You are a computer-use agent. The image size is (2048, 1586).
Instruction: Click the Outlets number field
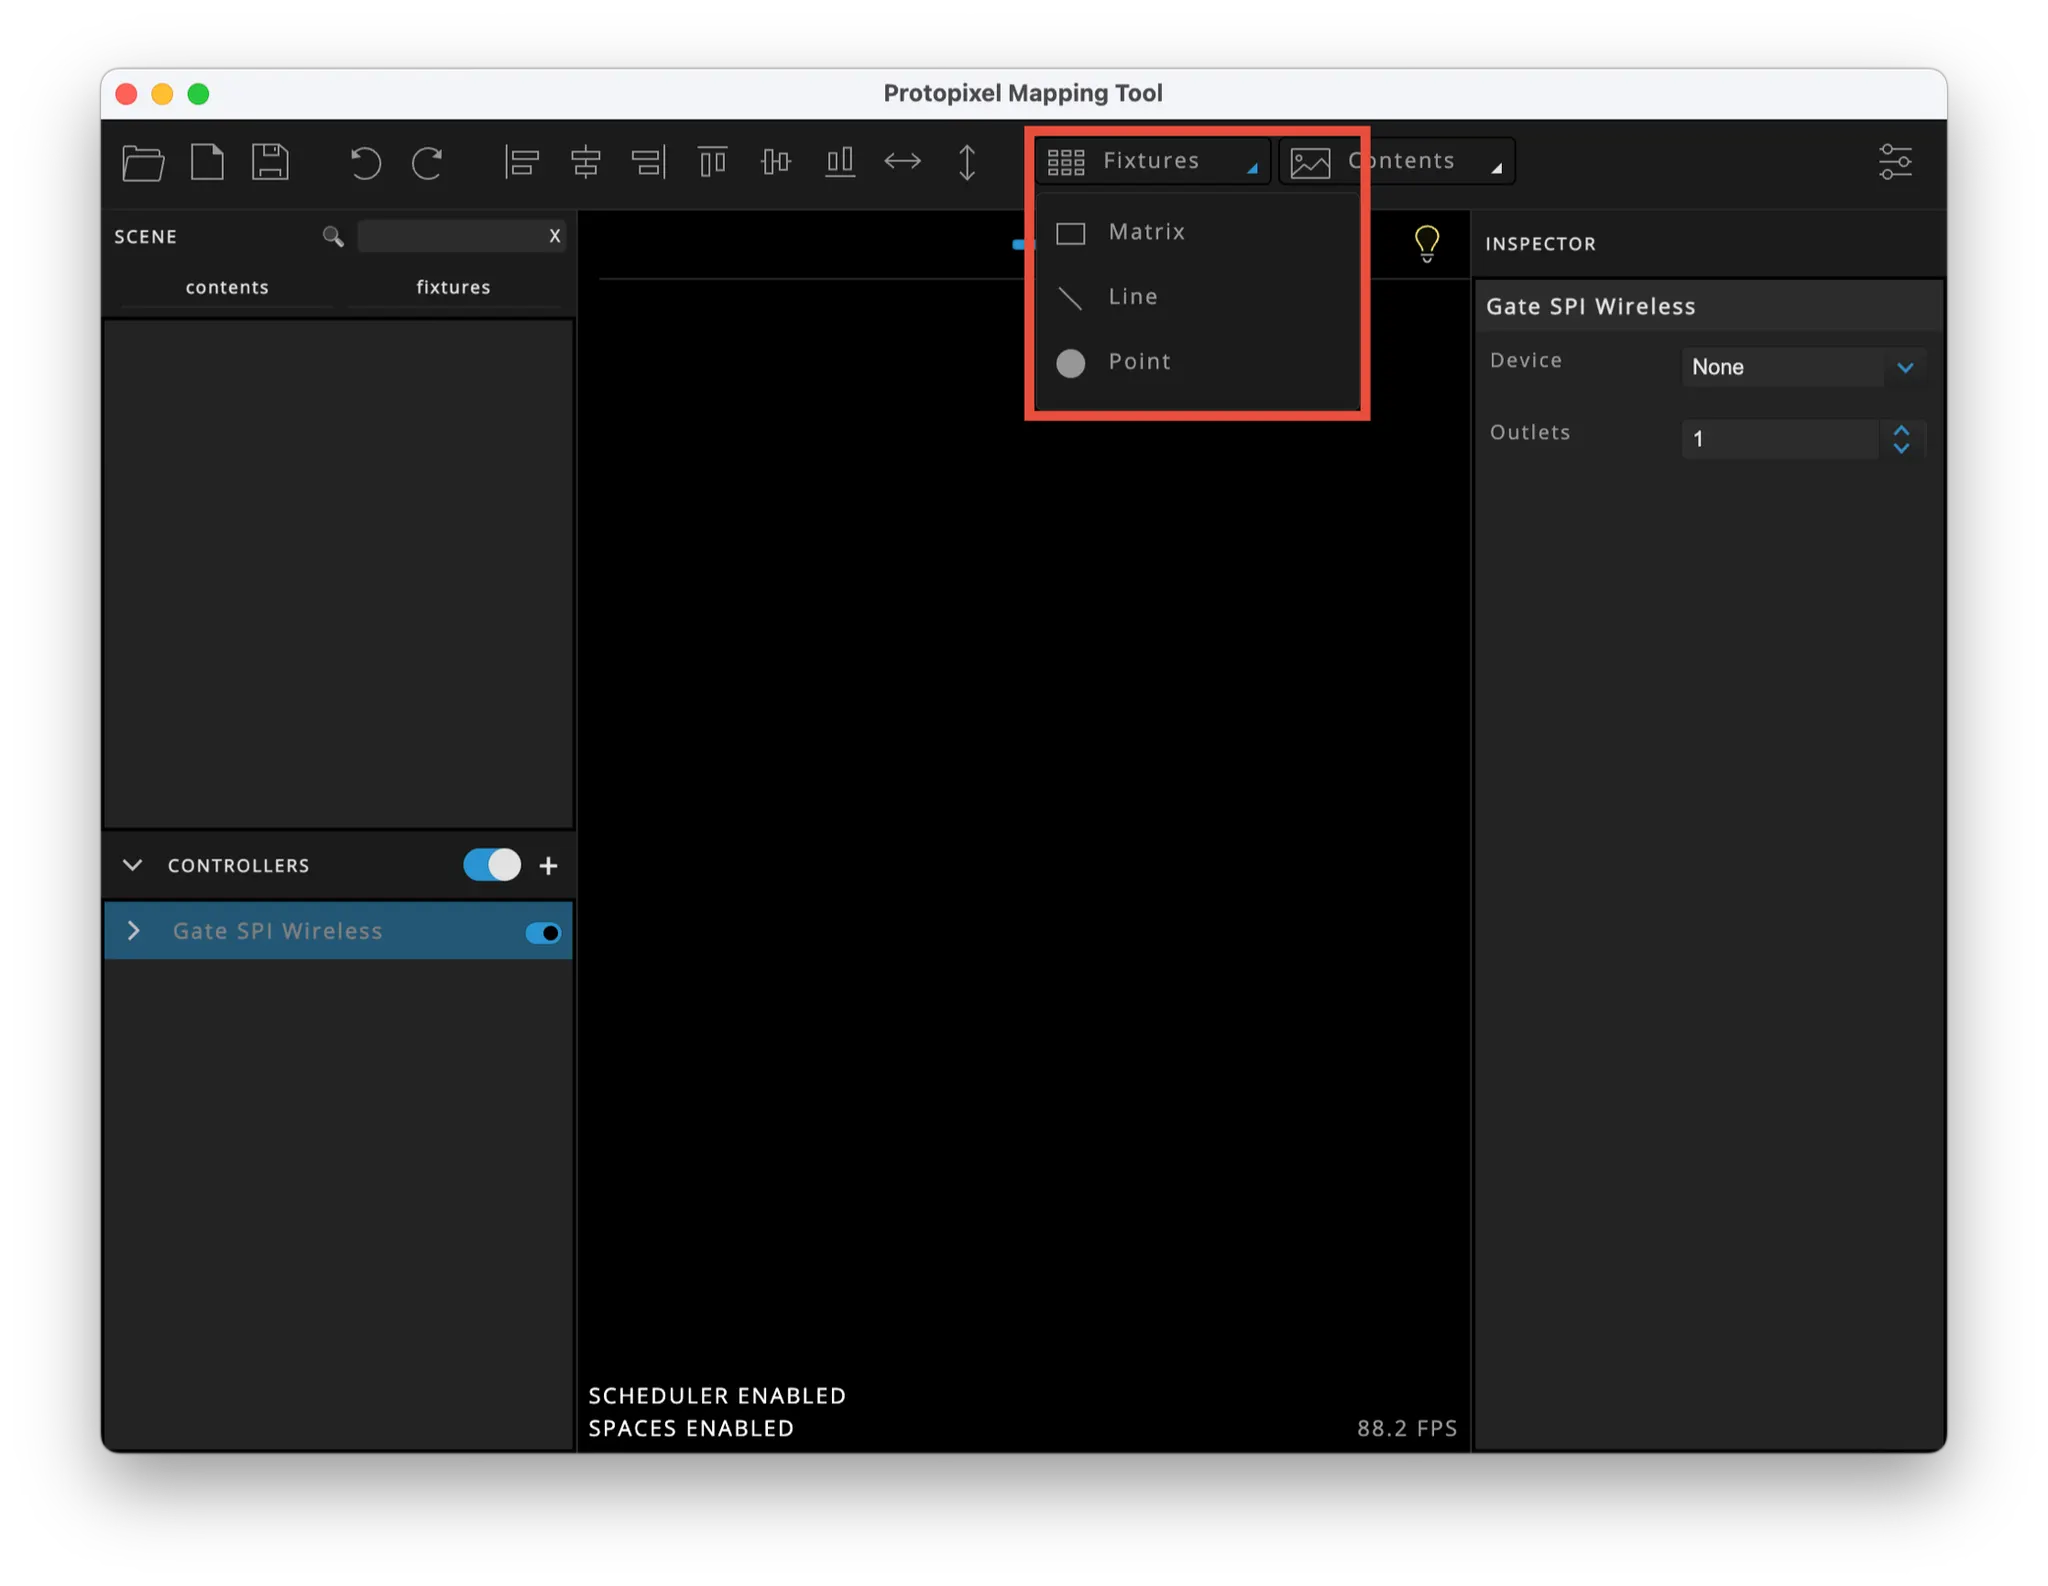(1780, 439)
